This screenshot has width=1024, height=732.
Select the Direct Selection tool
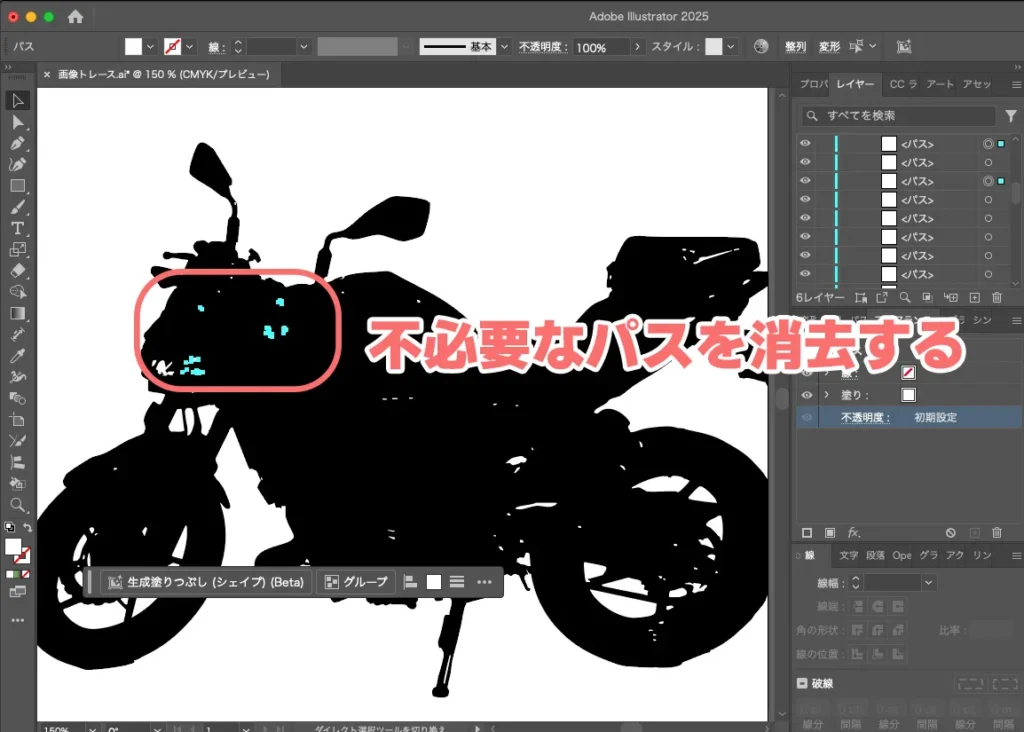pos(17,122)
